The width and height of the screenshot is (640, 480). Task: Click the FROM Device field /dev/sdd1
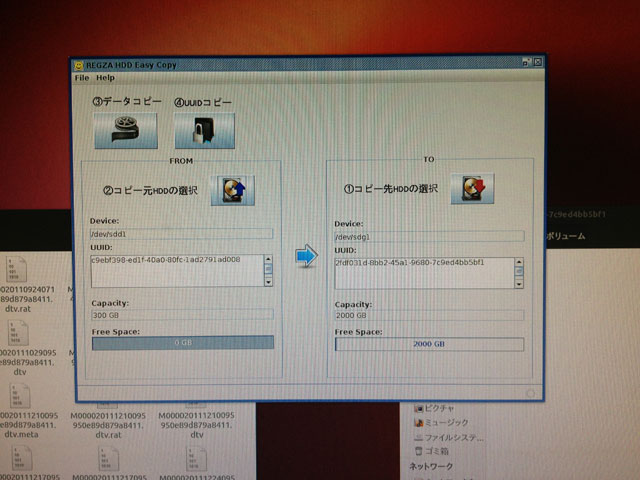181,234
